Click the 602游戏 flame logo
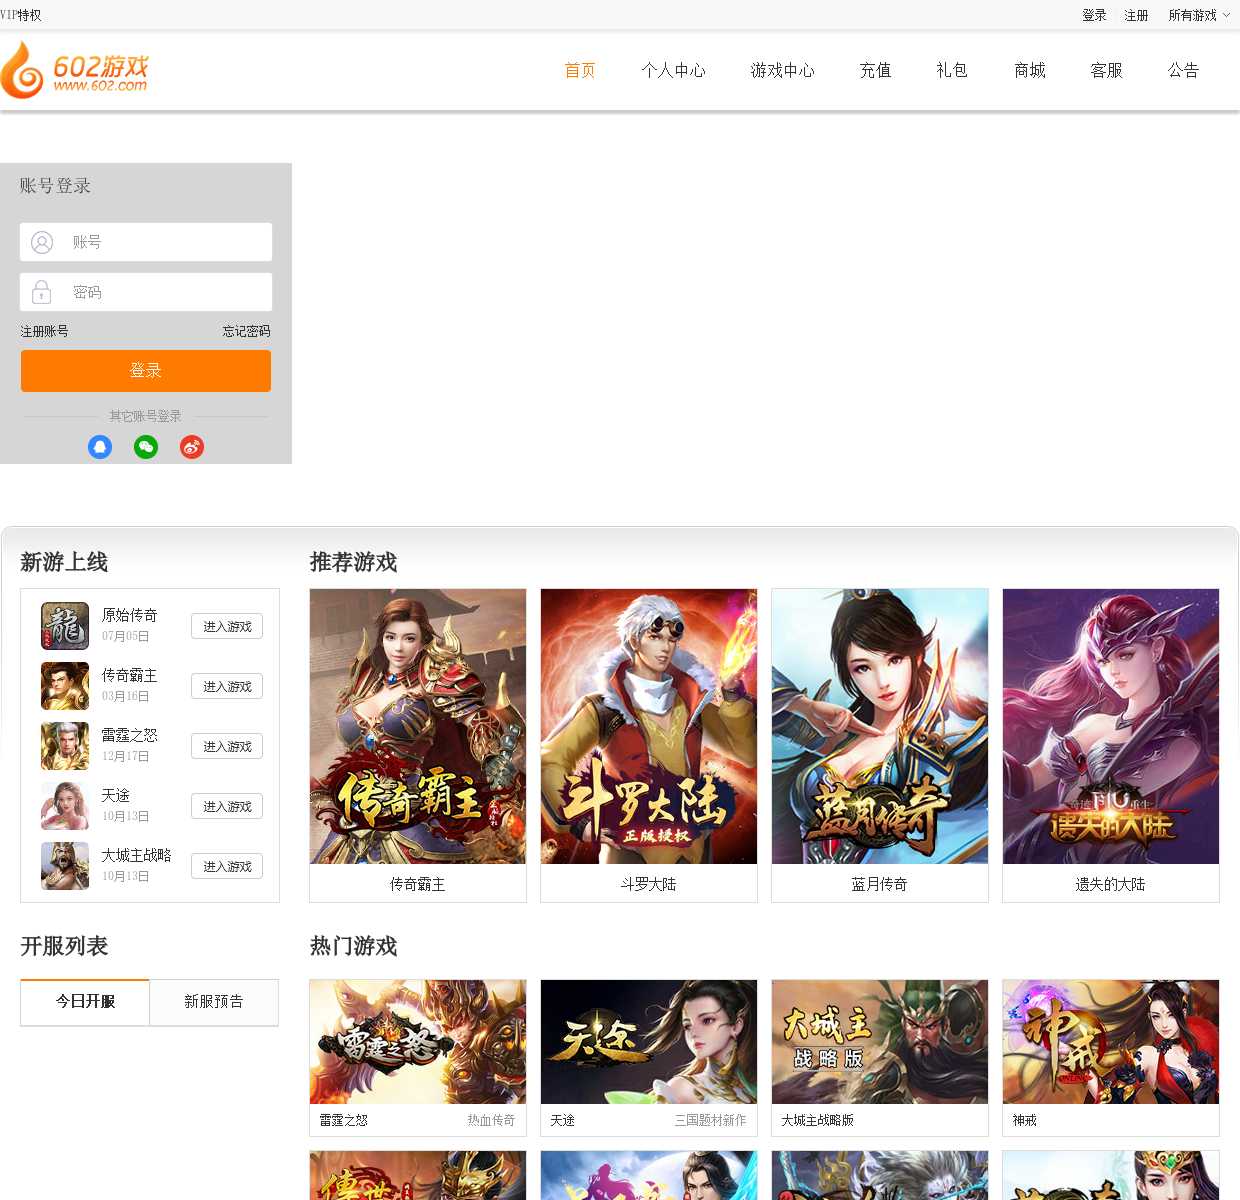This screenshot has height=1200, width=1240. 75,70
